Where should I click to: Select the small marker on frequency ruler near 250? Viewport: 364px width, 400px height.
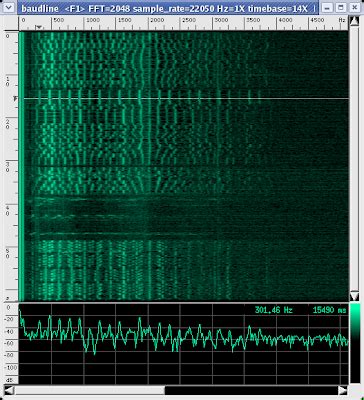[x=38, y=27]
